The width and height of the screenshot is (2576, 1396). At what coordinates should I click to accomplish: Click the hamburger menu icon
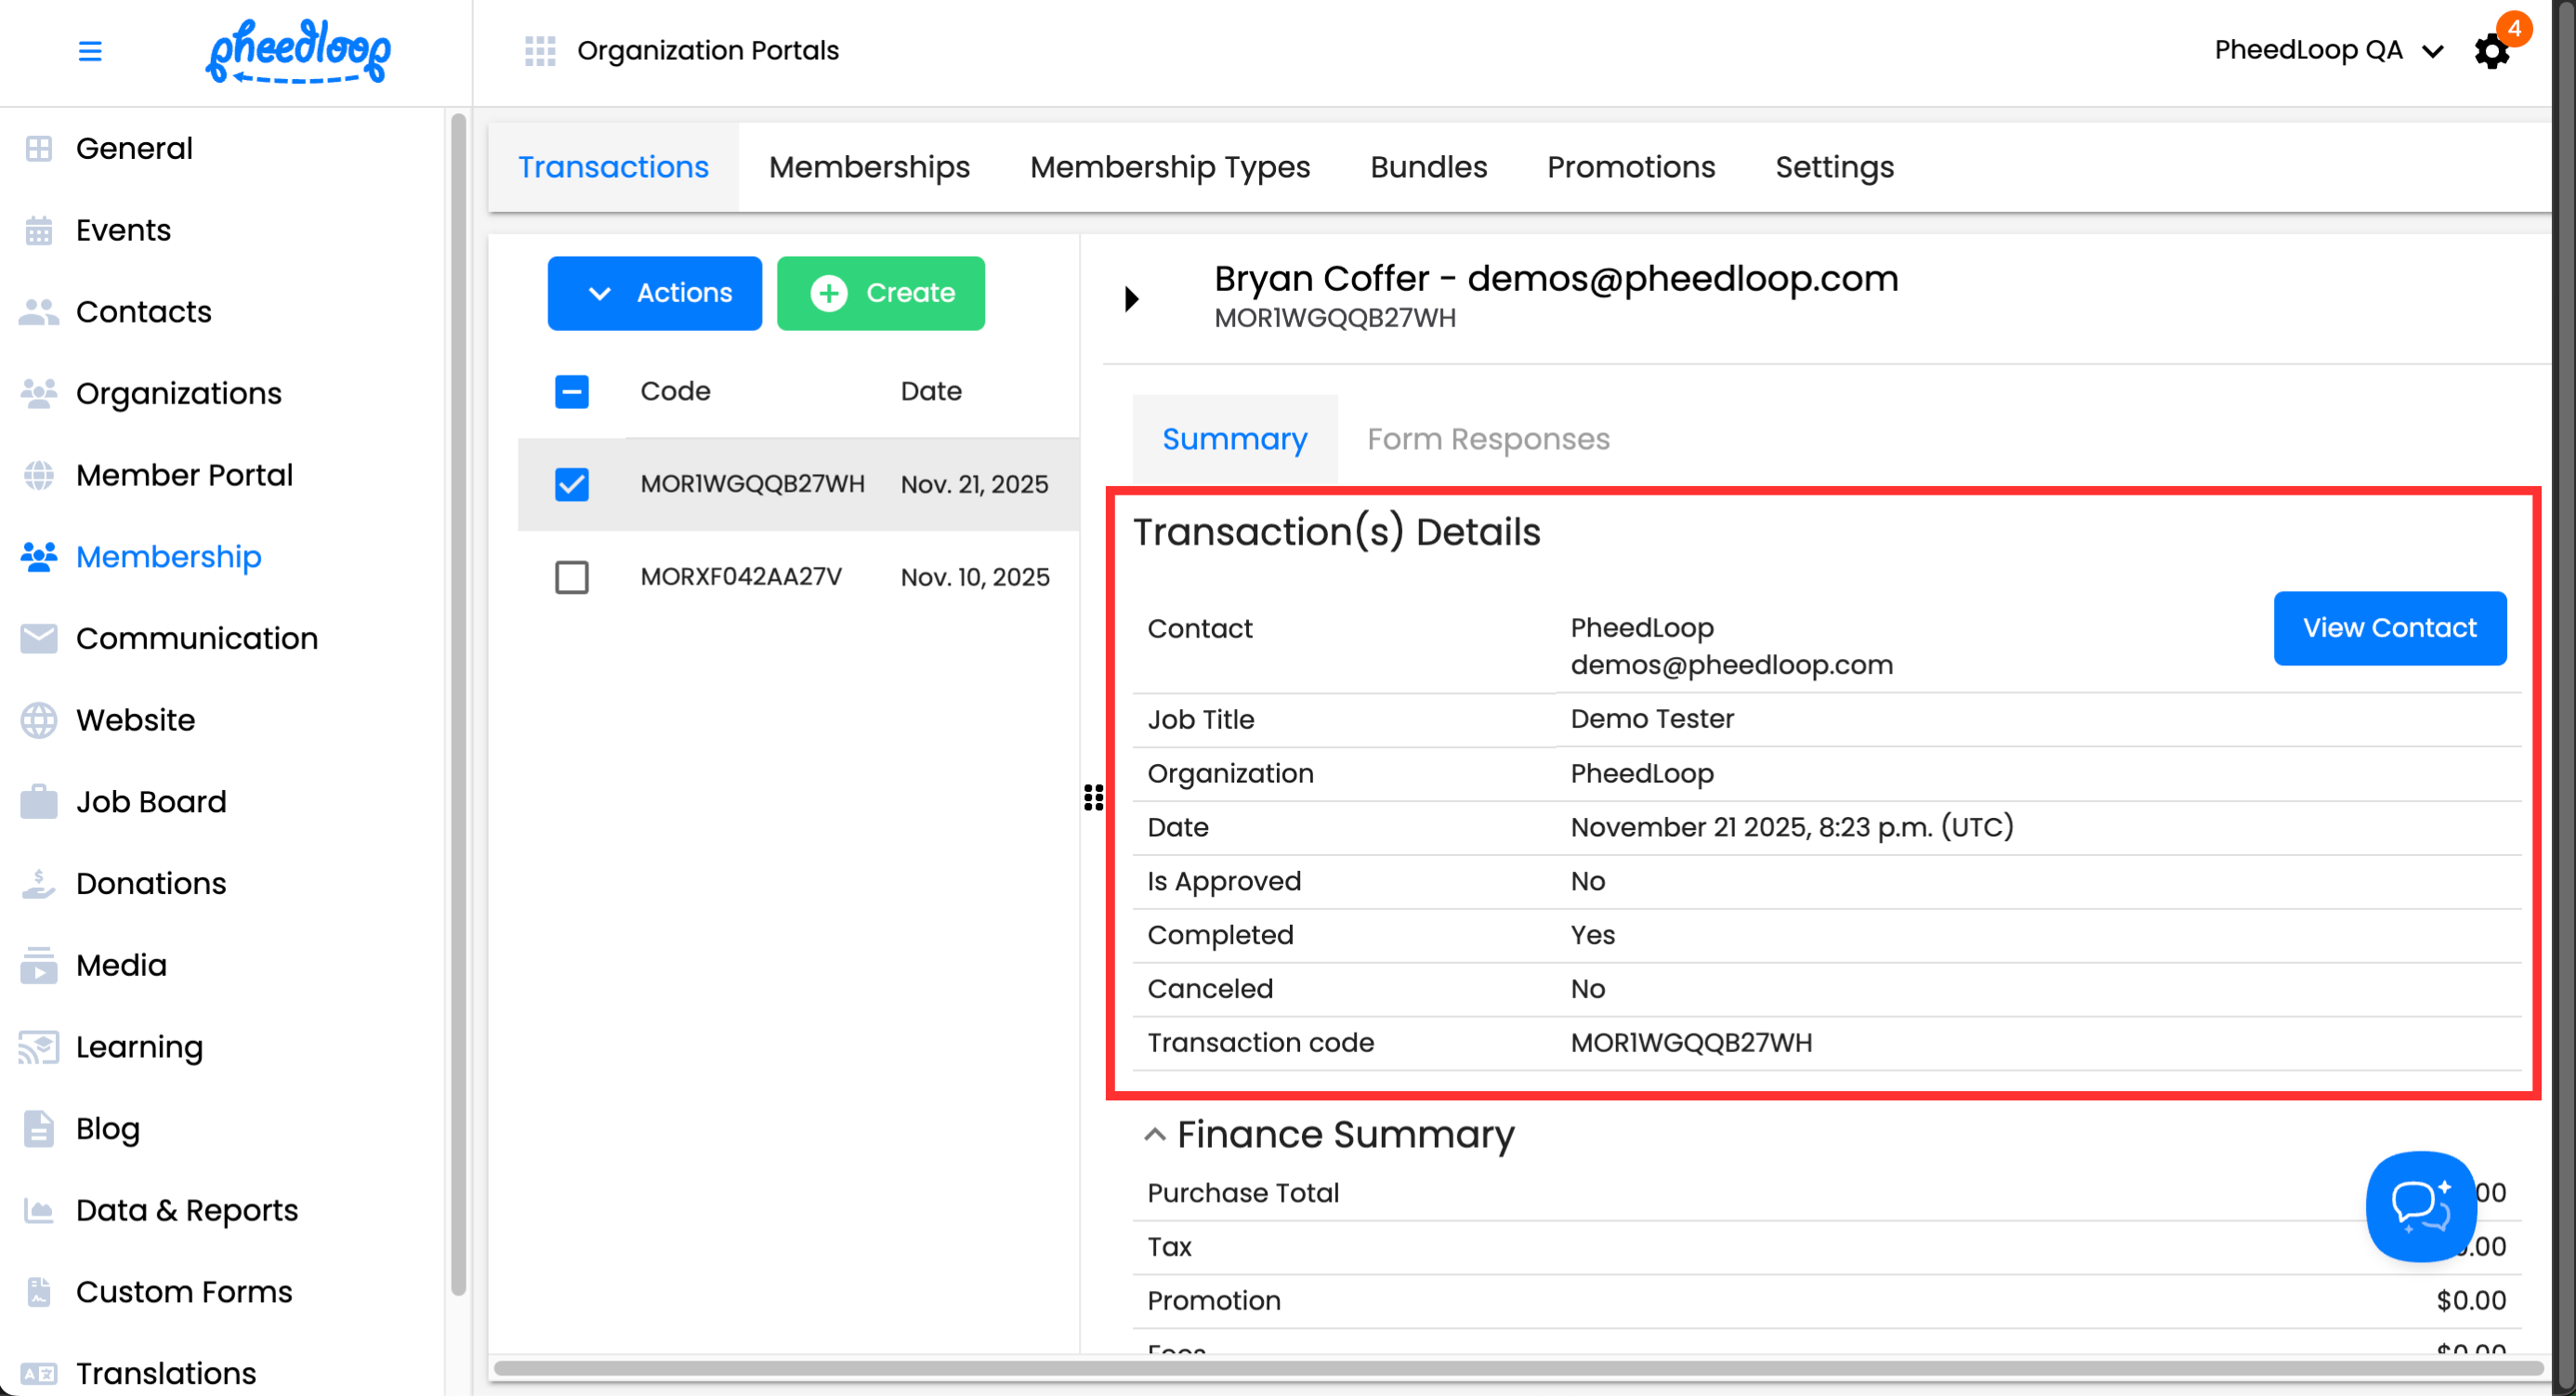(x=90, y=51)
